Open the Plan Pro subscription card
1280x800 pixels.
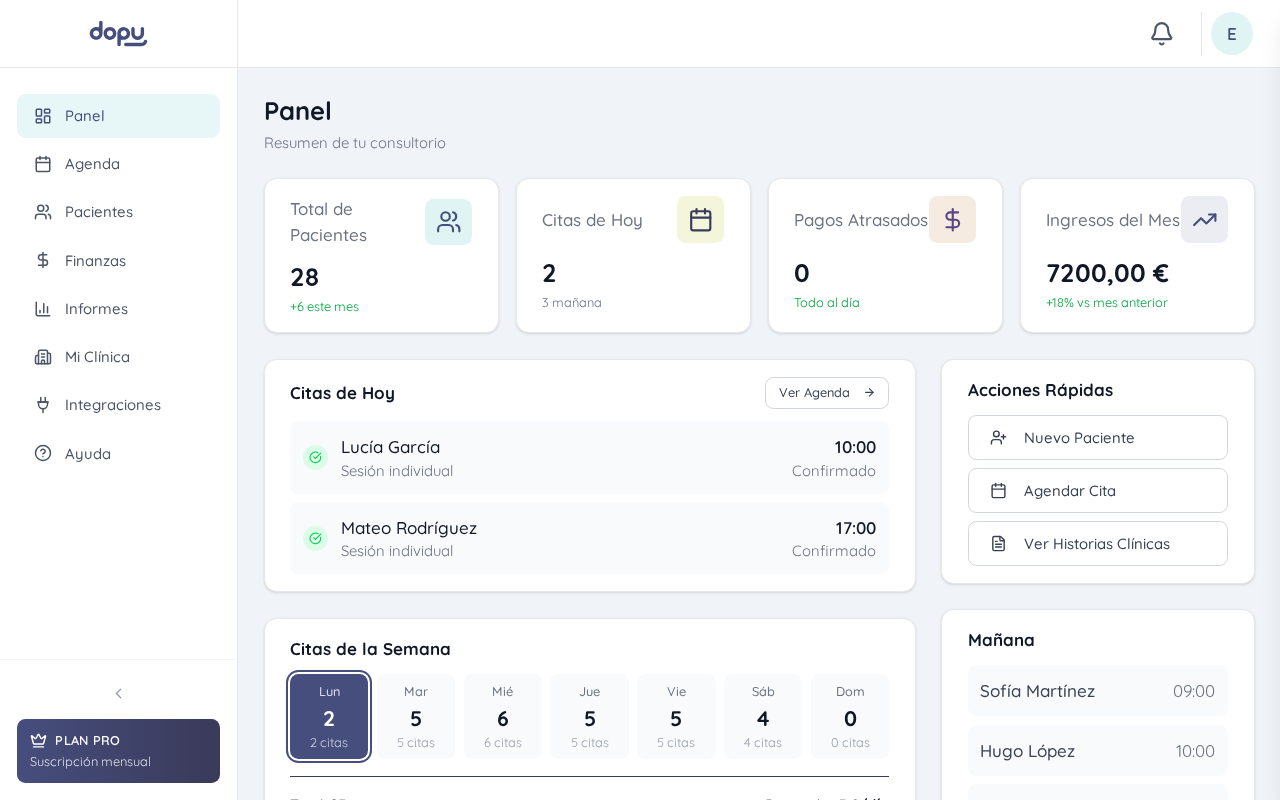pos(118,751)
